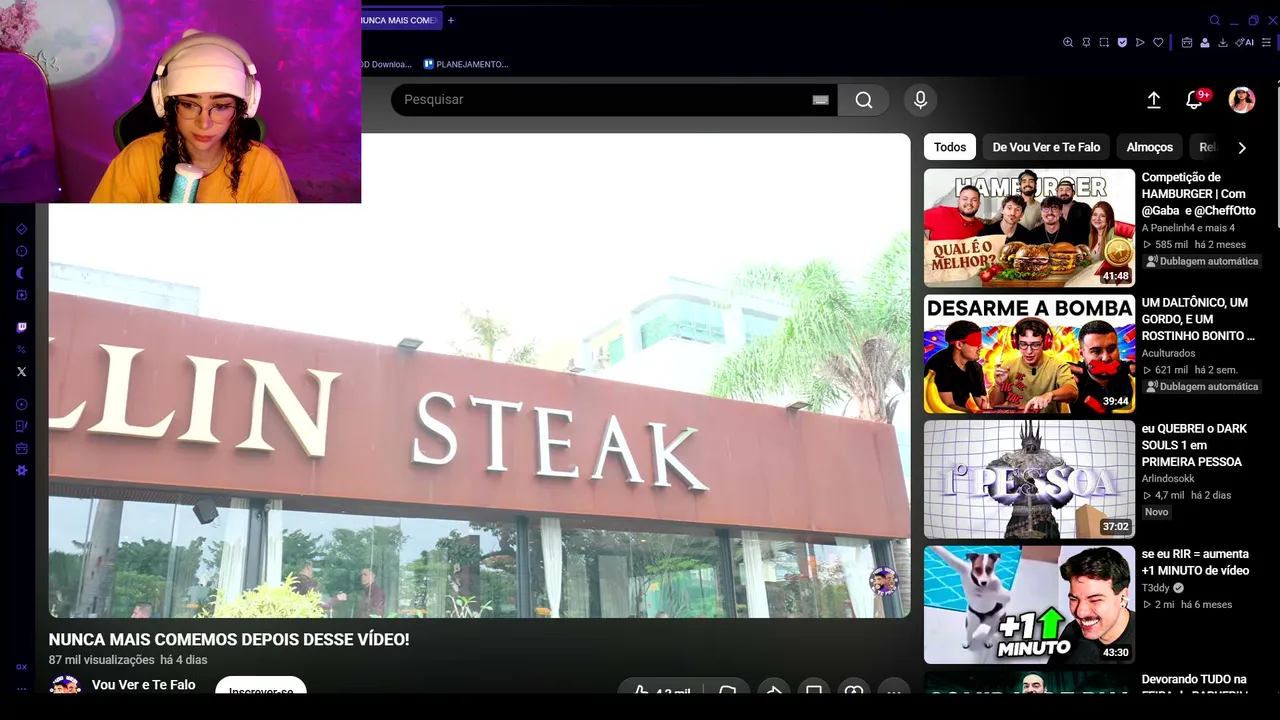Image resolution: width=1280 pixels, height=720 pixels.
Task: Open the shield privacy protection icon
Action: pyautogui.click(x=1122, y=43)
